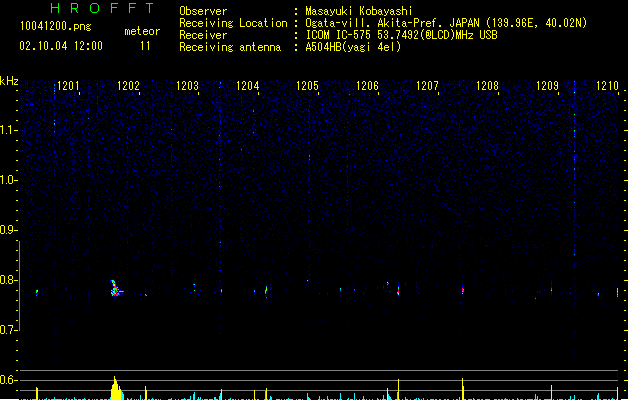This screenshot has width=629, height=400.
Task: Click the A504HB yagi antenna text
Action: pyautogui.click(x=353, y=47)
